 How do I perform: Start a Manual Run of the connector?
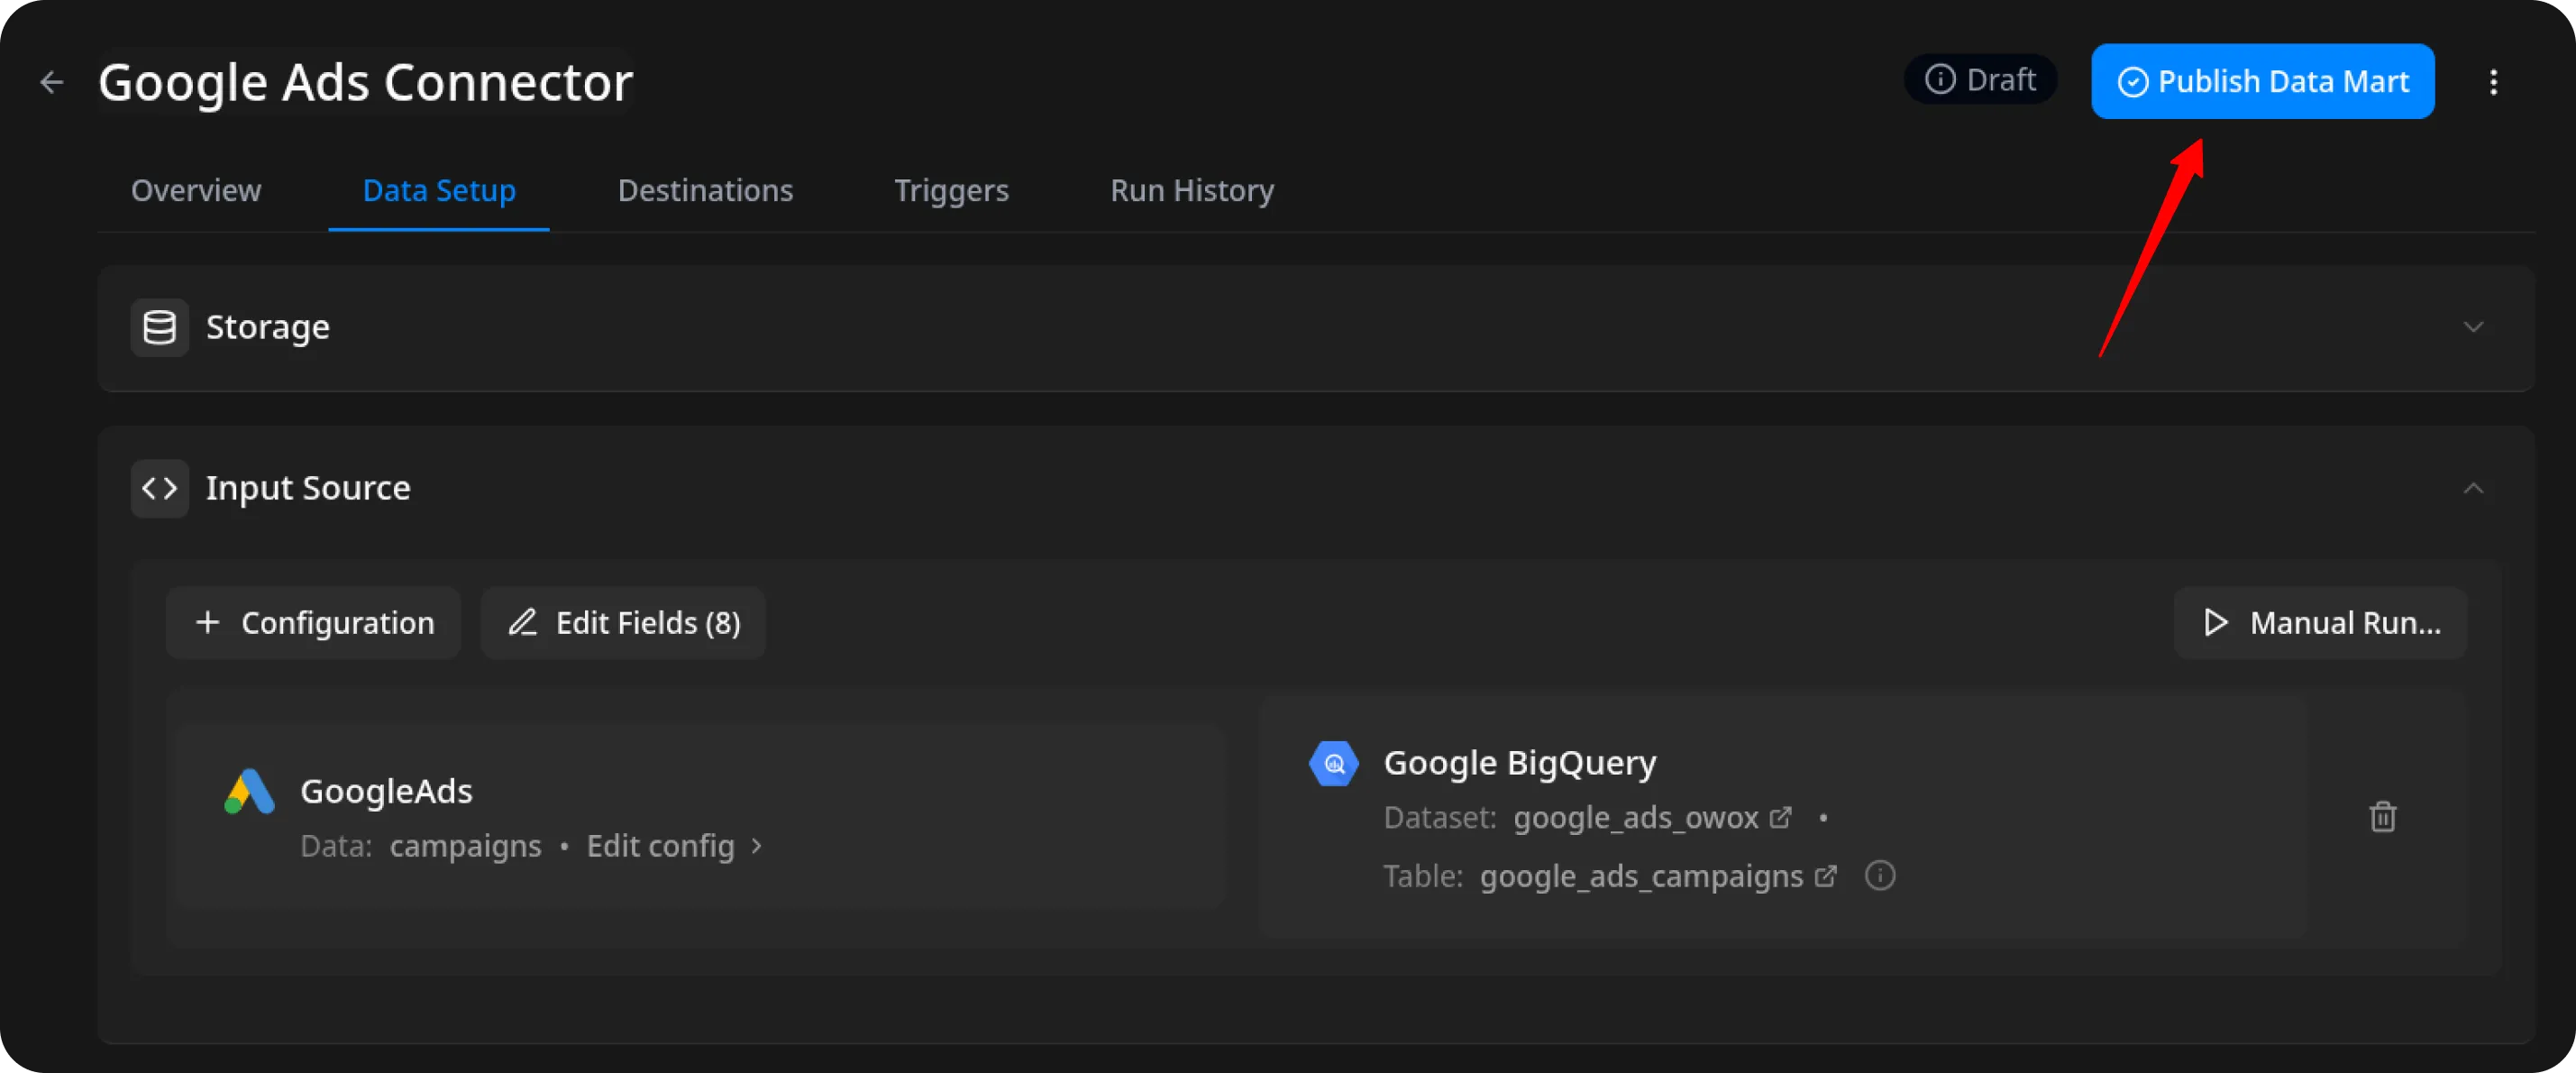tap(2319, 622)
